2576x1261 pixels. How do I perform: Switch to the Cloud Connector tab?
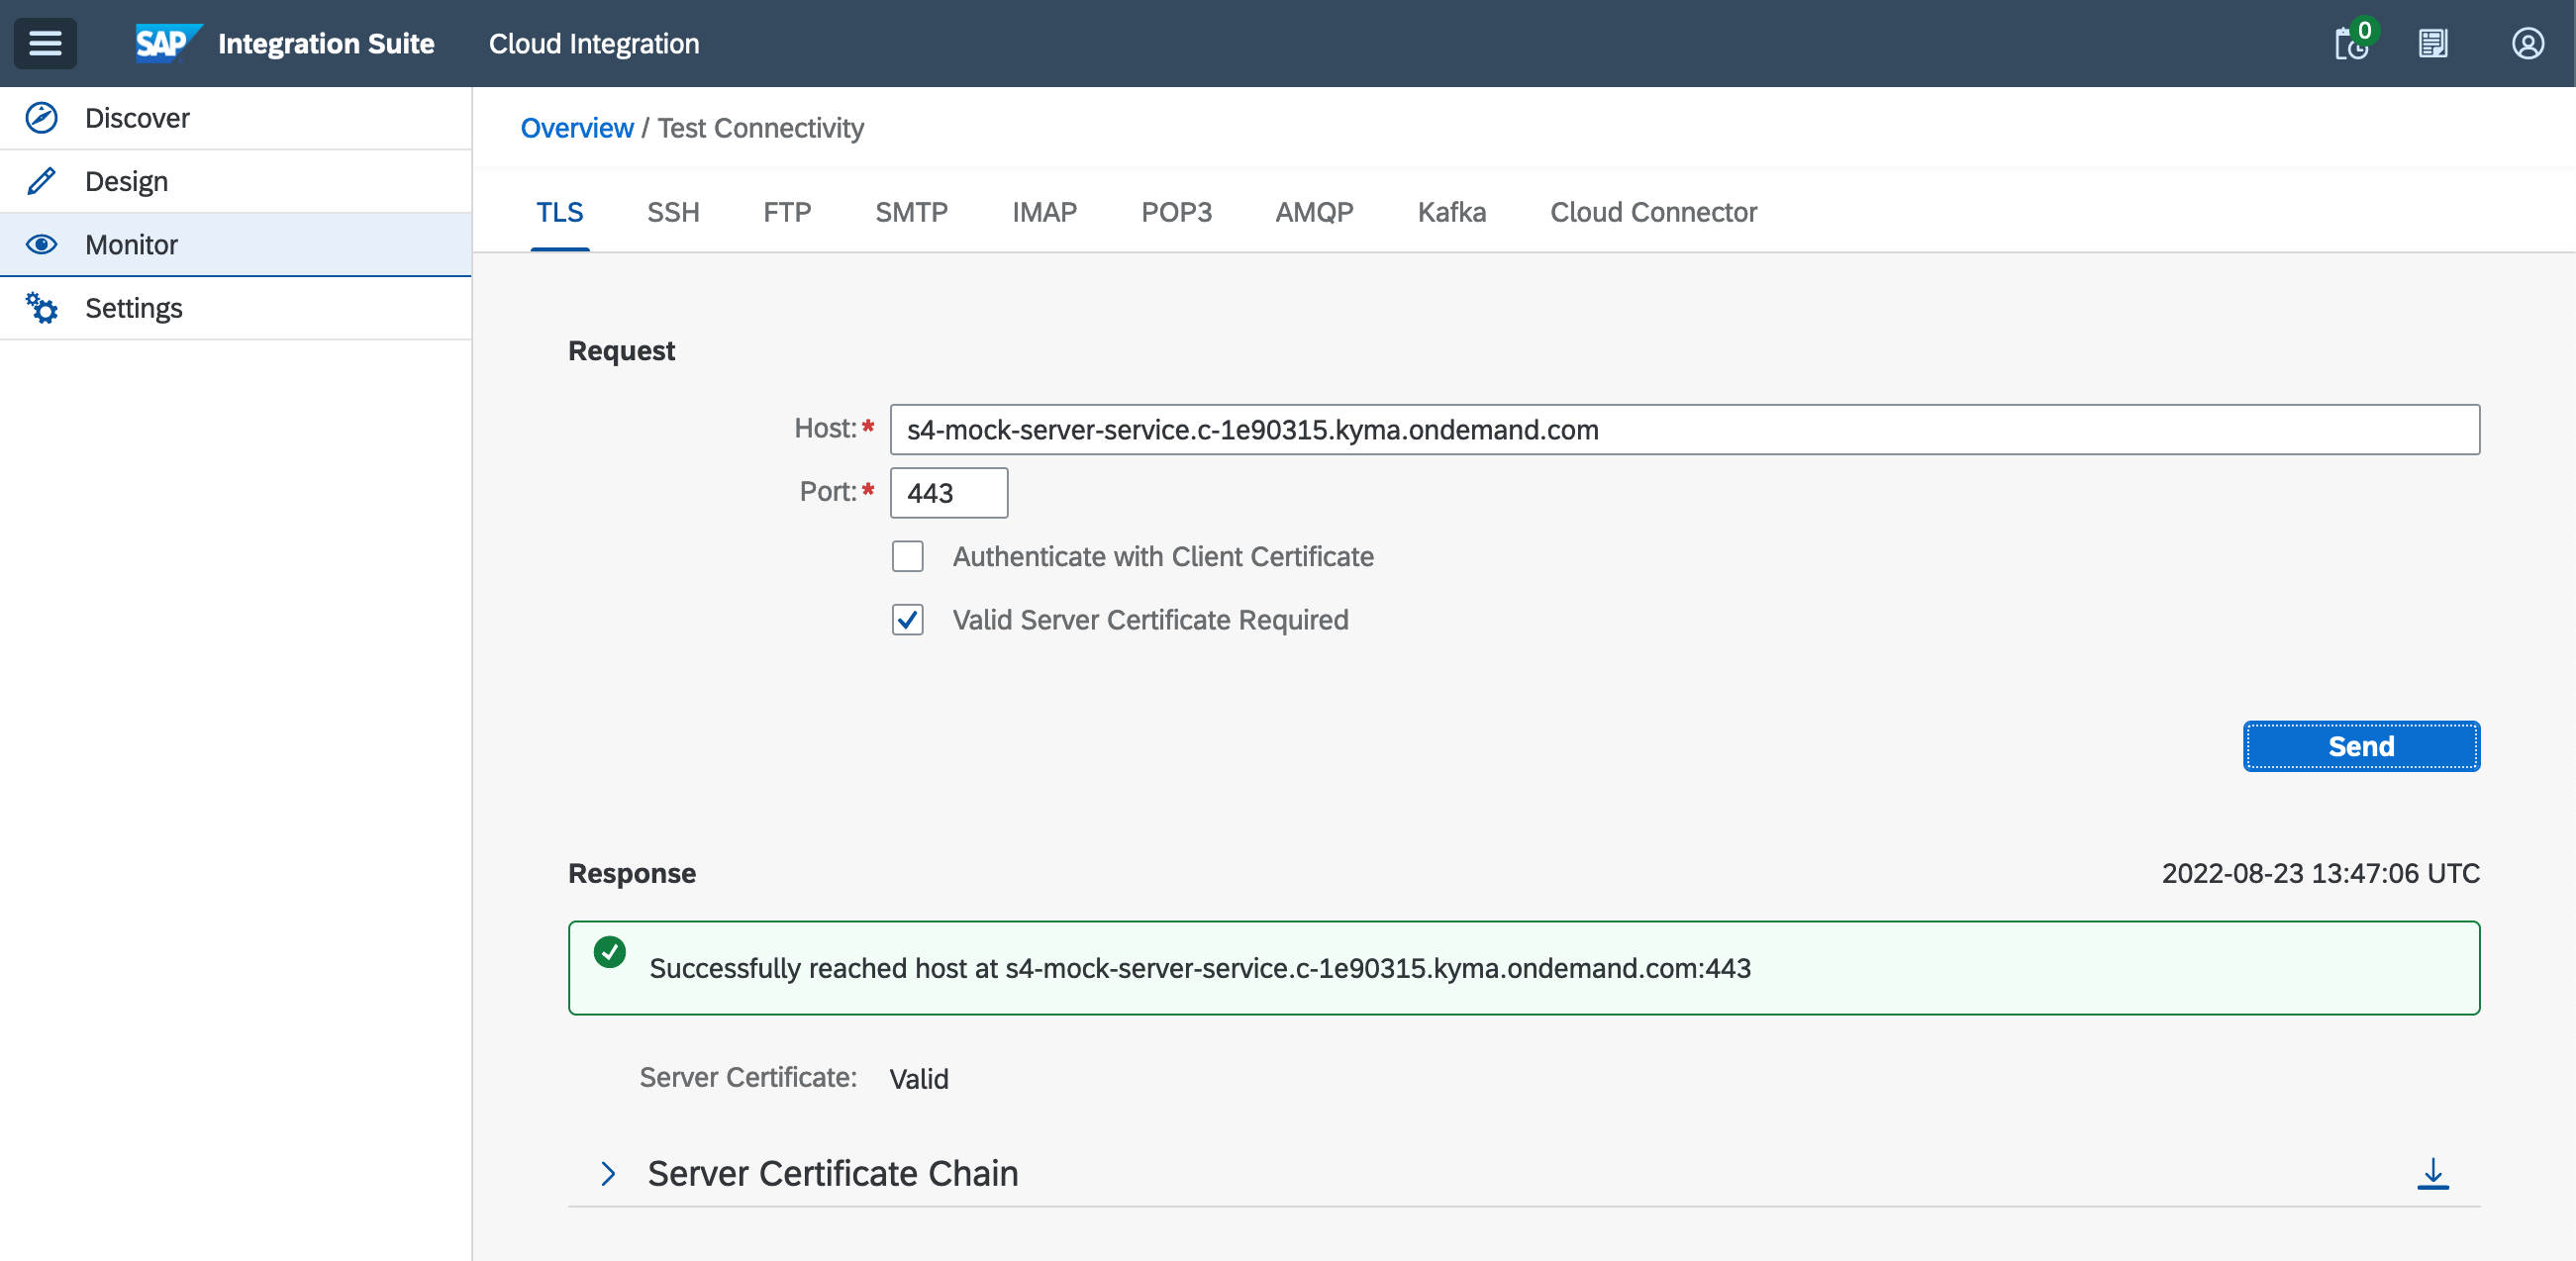point(1653,212)
